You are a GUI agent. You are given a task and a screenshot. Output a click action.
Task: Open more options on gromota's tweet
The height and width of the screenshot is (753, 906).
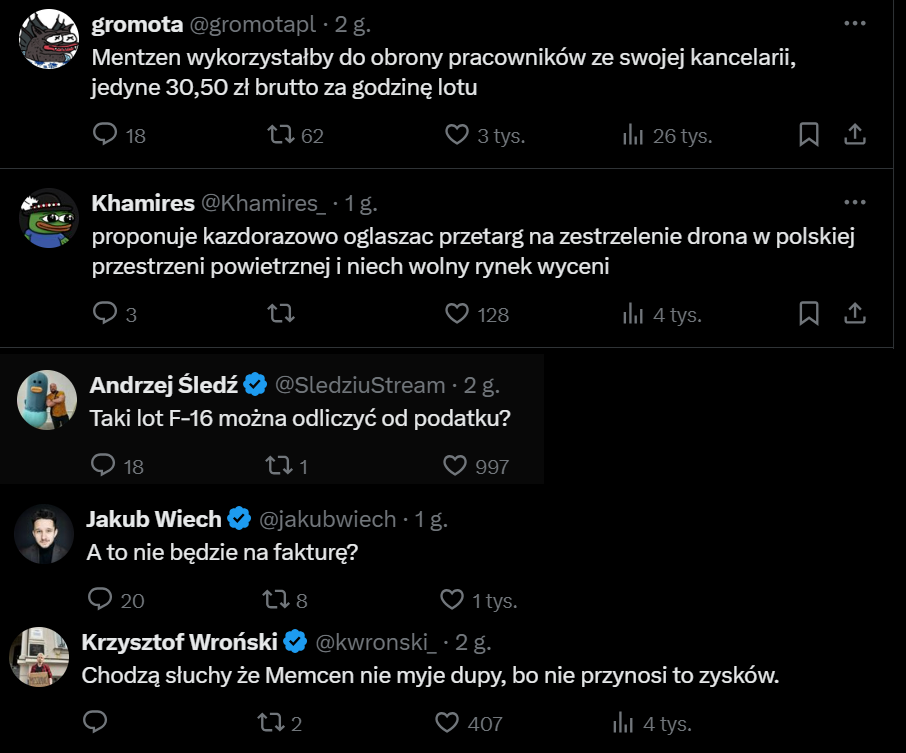point(855,22)
